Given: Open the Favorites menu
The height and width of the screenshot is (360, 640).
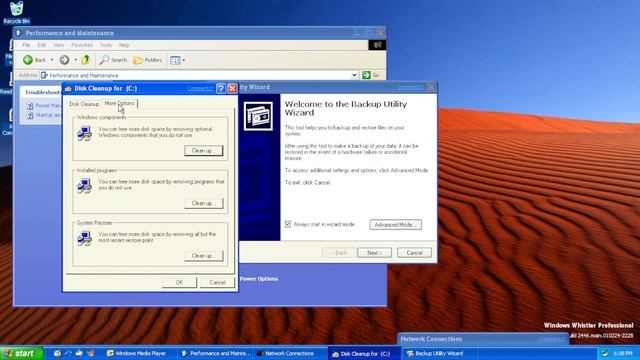Looking at the screenshot, I should [x=82, y=45].
